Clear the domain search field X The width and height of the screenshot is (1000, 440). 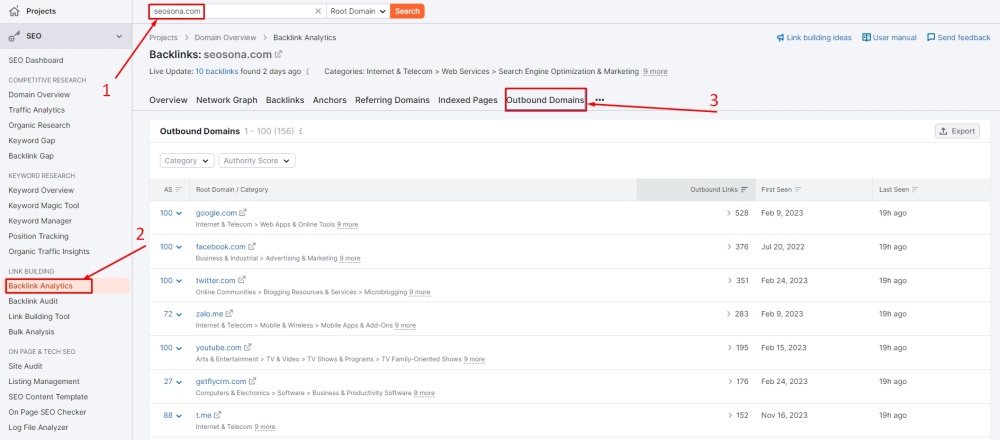318,11
